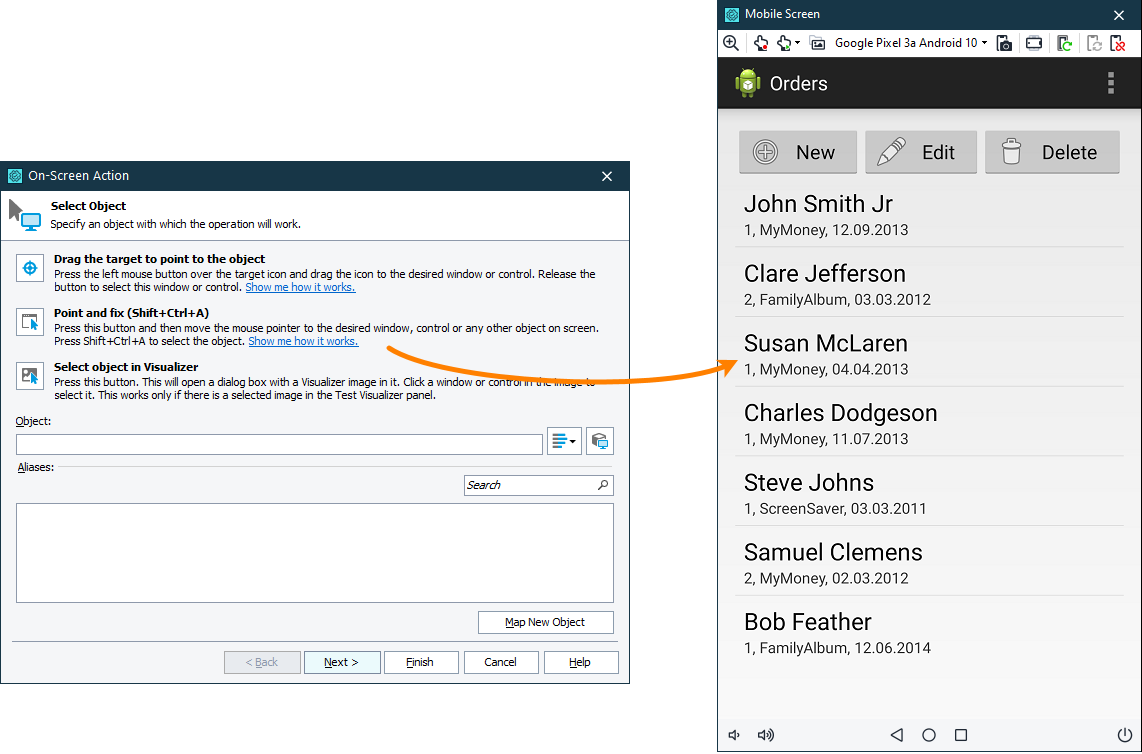Screen dimensions: 1142x754
Task: Click the Android Orders app icon
Action: [x=748, y=83]
